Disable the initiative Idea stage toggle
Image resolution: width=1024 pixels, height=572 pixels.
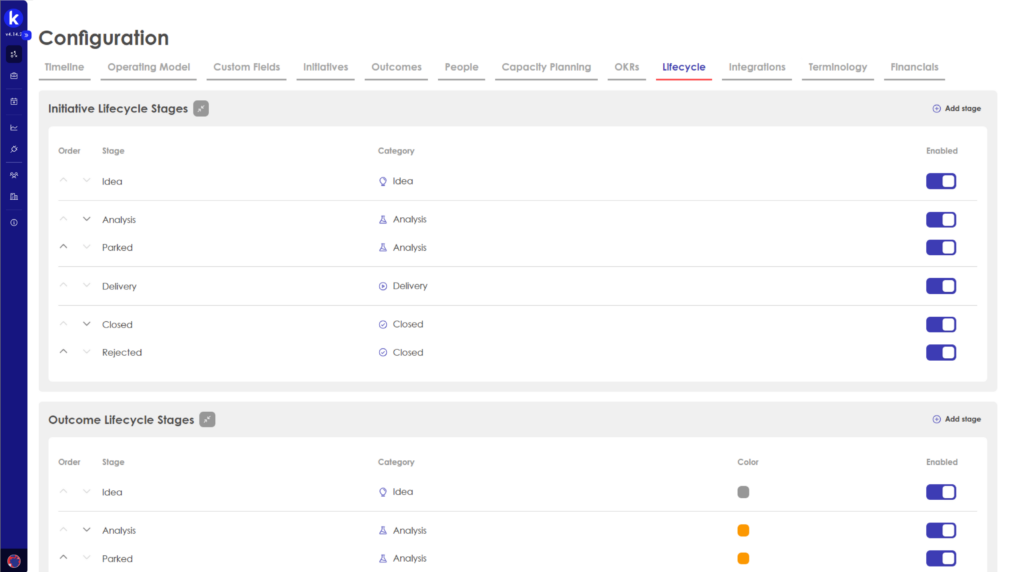click(940, 181)
